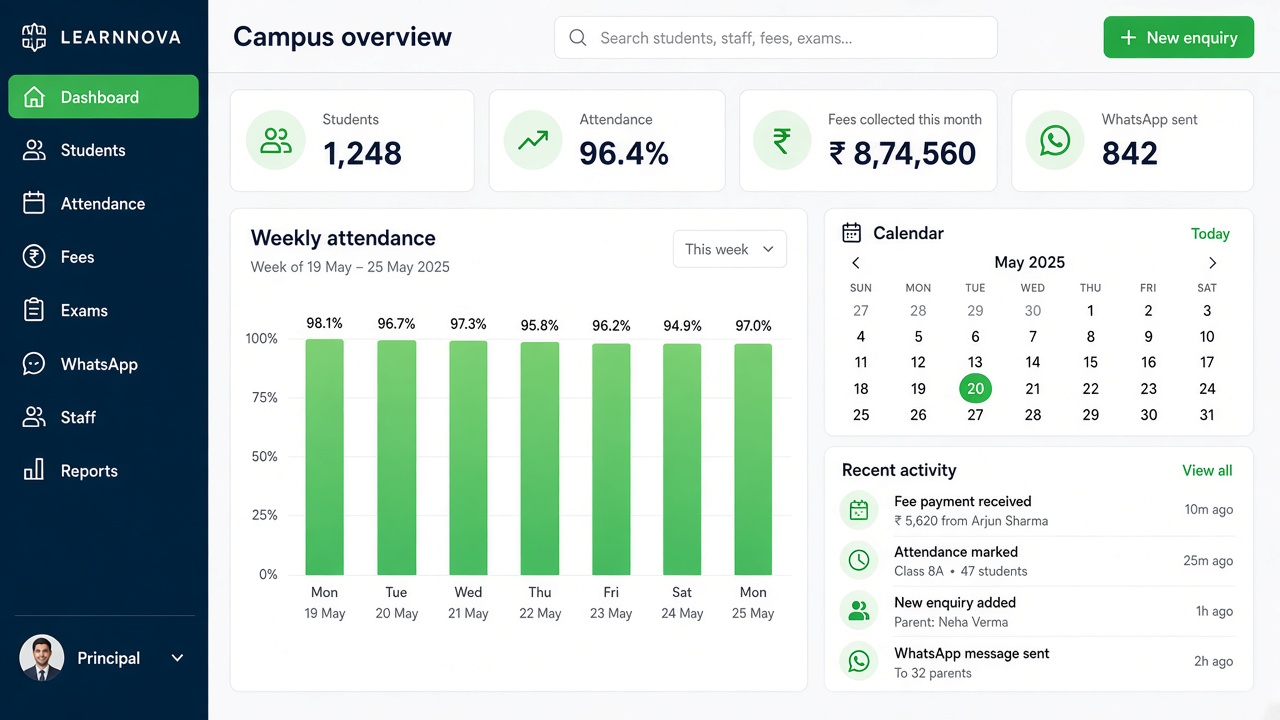This screenshot has height=720, width=1280.
Task: Click the Campus overview heading
Action: pyautogui.click(x=342, y=37)
